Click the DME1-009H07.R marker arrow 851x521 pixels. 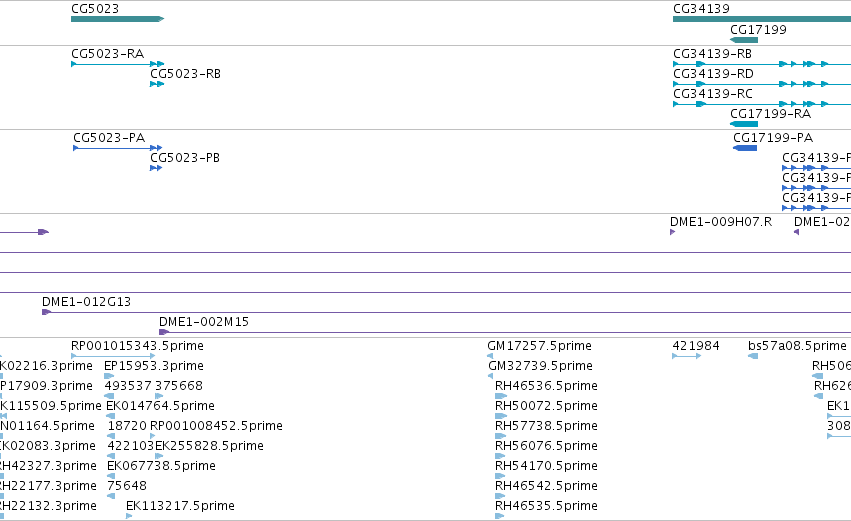[672, 232]
